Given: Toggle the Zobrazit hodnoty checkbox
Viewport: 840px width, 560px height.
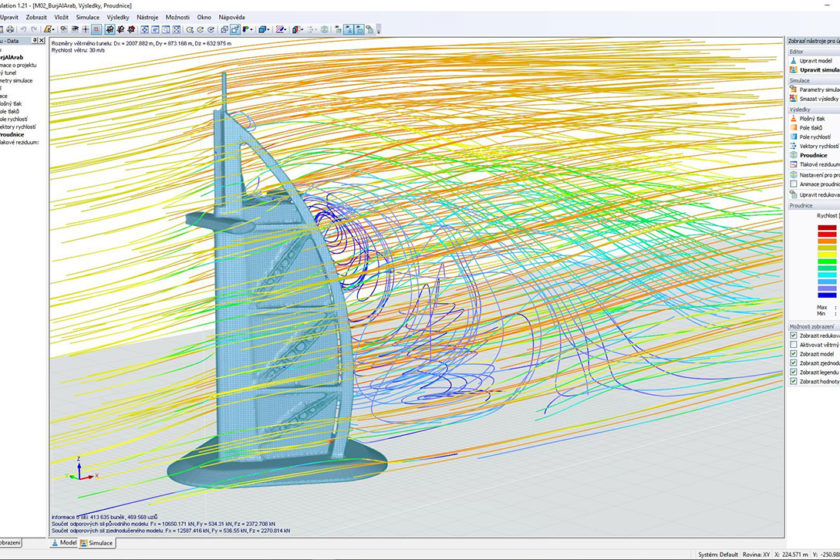Looking at the screenshot, I should point(793,381).
